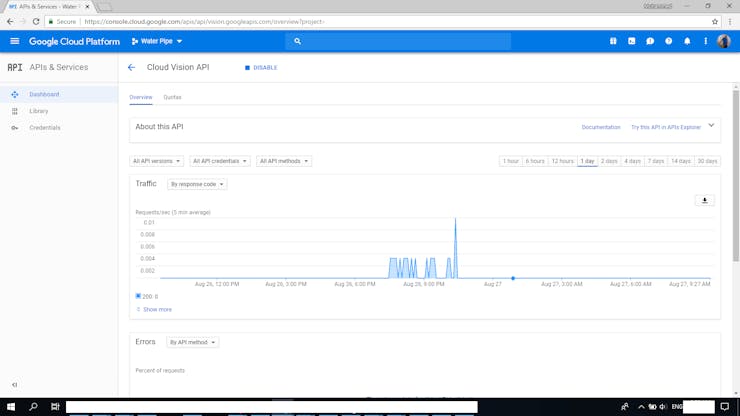740x416 pixels.
Task: Click the DISABLE button
Action: coord(261,68)
